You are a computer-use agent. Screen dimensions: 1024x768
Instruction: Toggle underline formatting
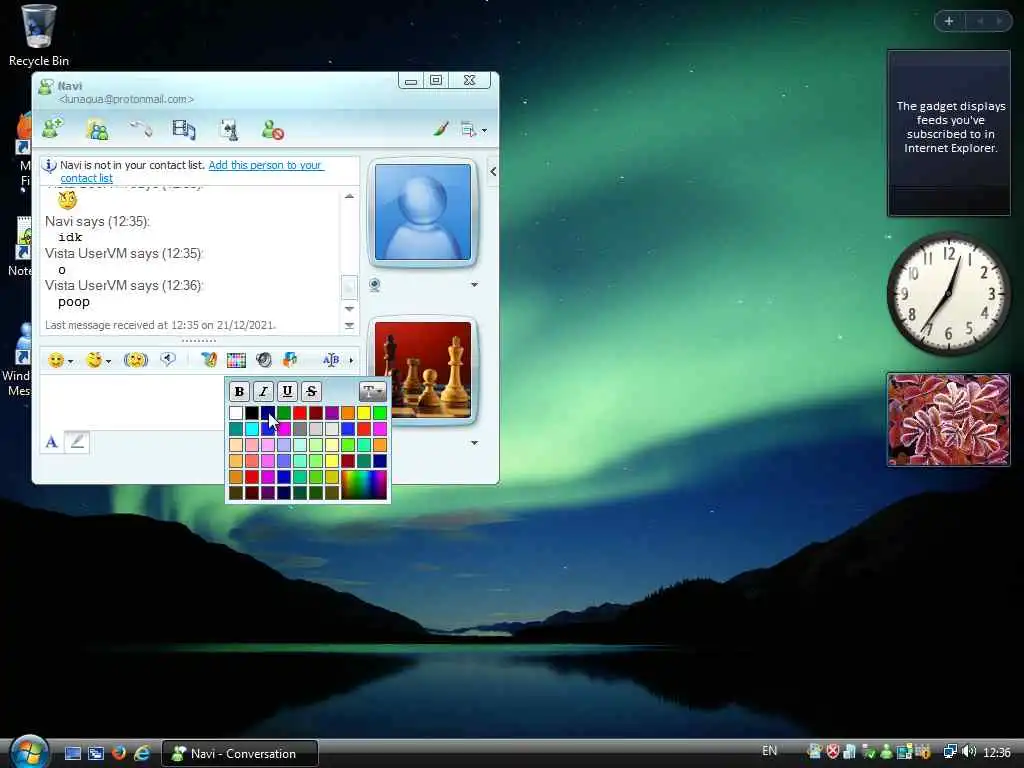(x=287, y=391)
